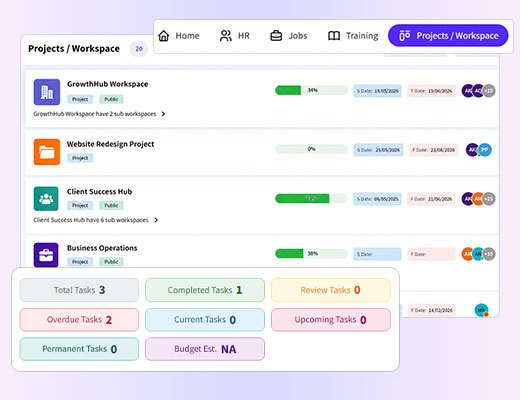The height and width of the screenshot is (400, 520).
Task: Select the Client Success Hub people icon
Action: [46, 199]
